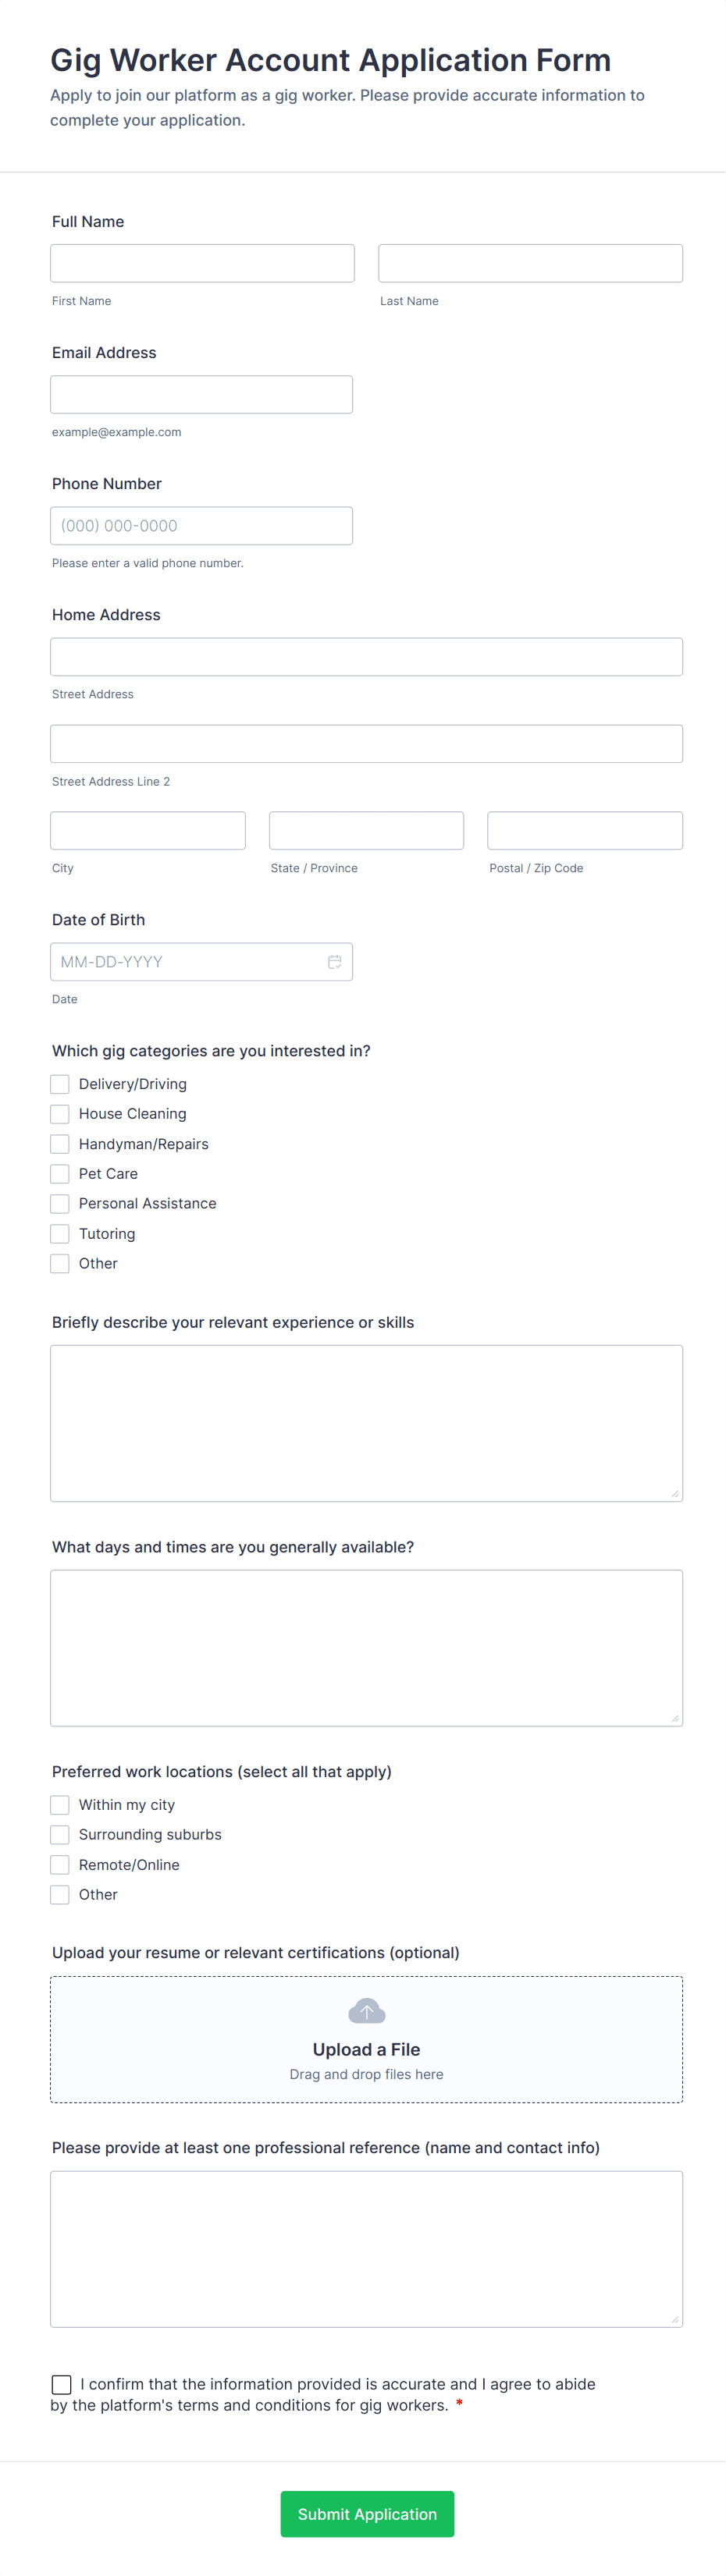This screenshot has width=726, height=2576.
Task: Select the Email Address input
Action: point(201,394)
